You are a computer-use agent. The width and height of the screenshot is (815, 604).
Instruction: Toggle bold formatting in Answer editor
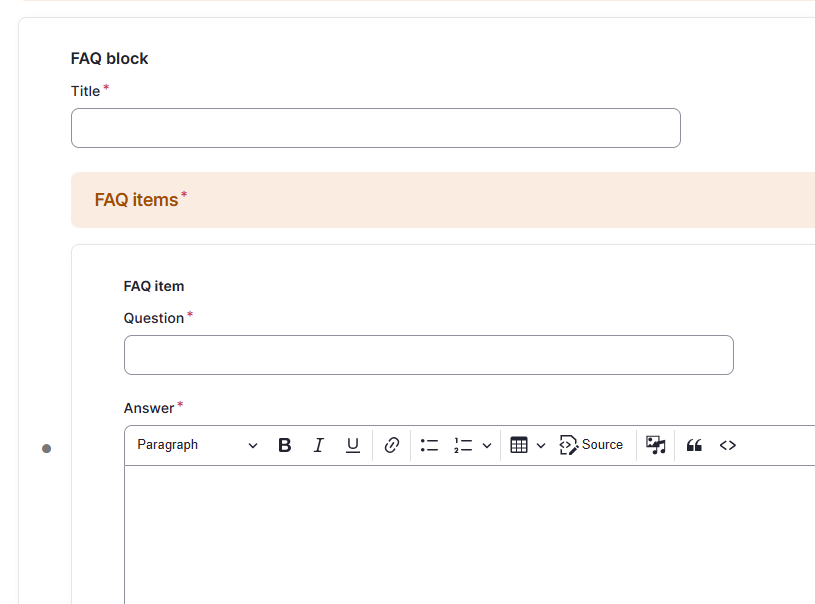[284, 445]
